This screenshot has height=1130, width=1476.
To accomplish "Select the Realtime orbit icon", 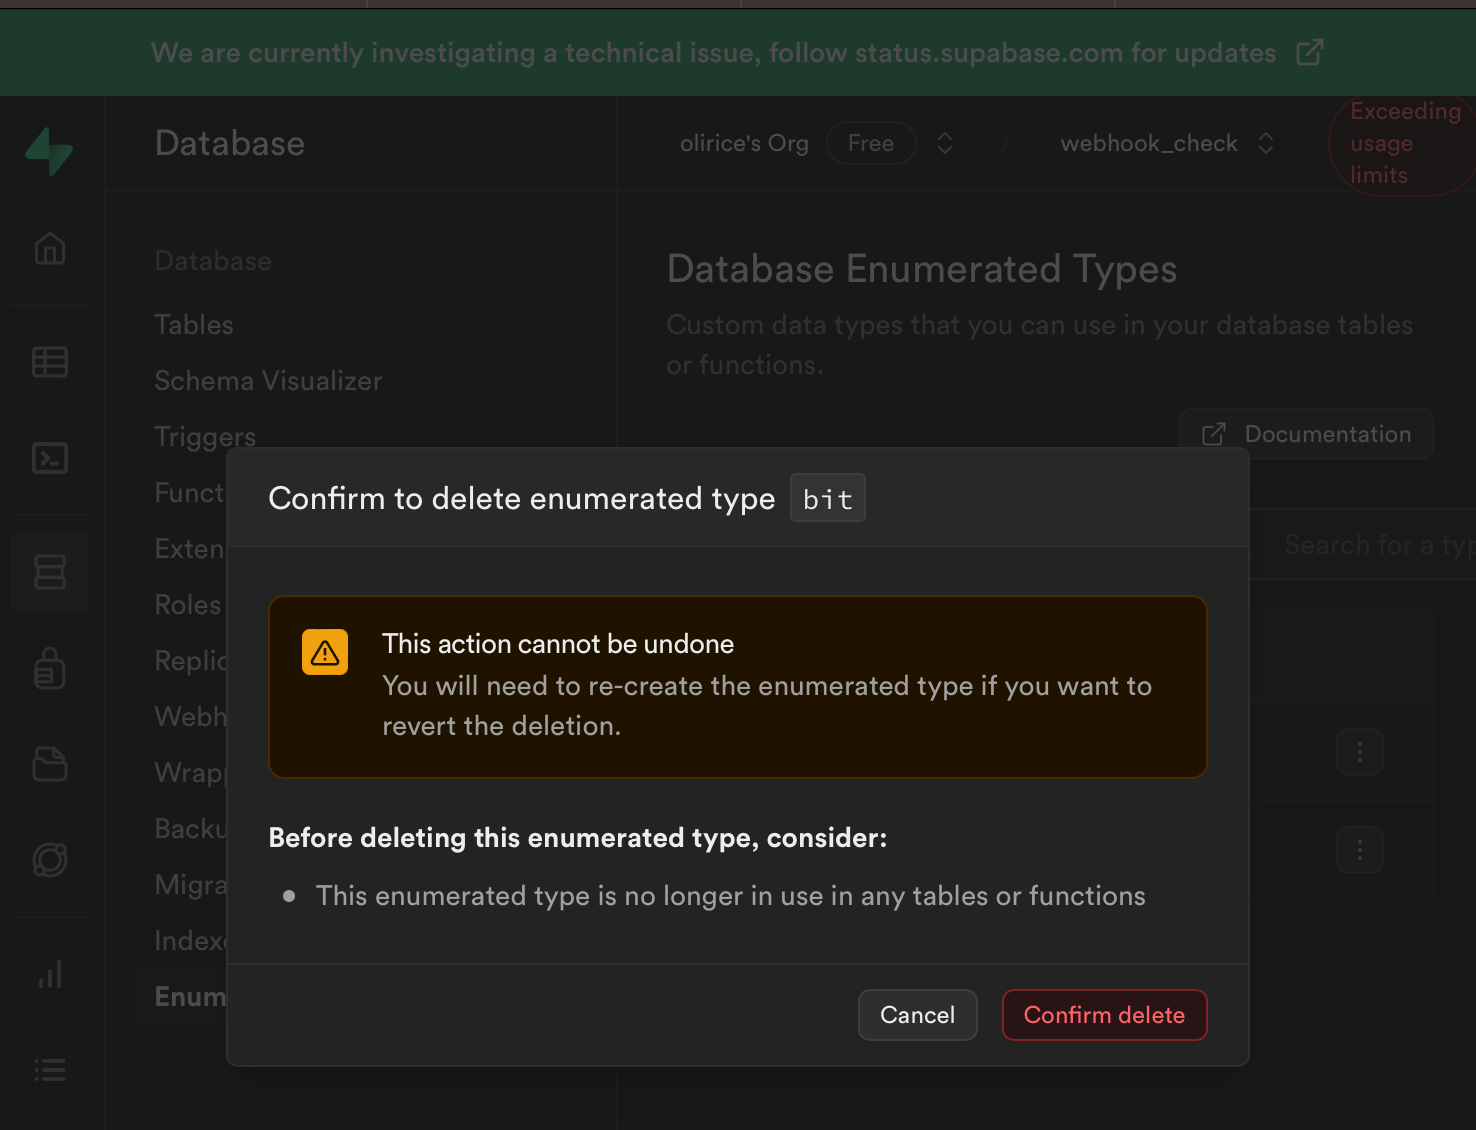I will pos(49,860).
